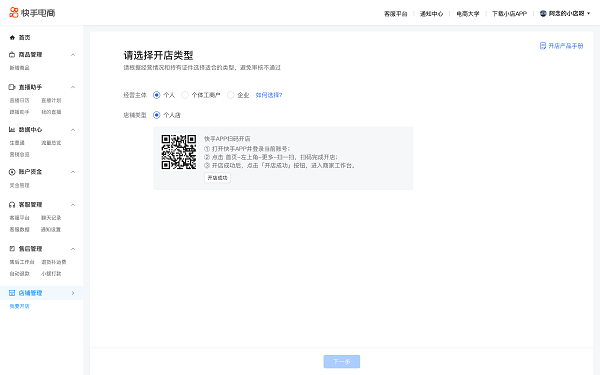Select the 个体工商户 radio option

click(185, 95)
